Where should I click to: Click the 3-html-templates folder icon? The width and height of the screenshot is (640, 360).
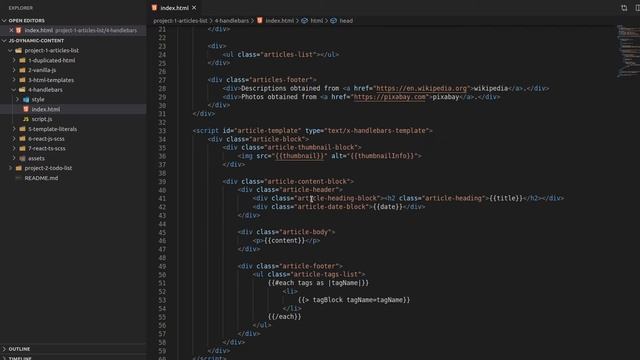pyautogui.click(x=22, y=80)
